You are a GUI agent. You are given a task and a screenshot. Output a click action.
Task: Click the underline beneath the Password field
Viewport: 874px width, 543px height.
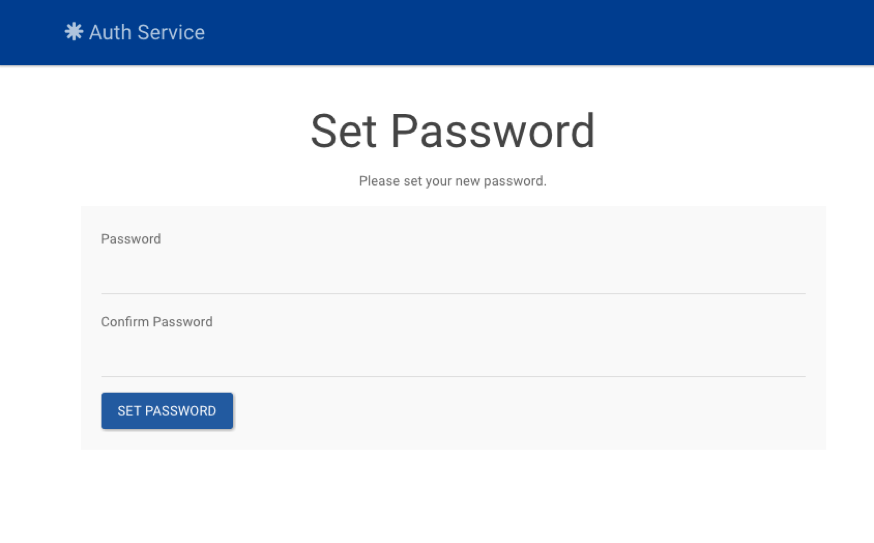coord(453,293)
